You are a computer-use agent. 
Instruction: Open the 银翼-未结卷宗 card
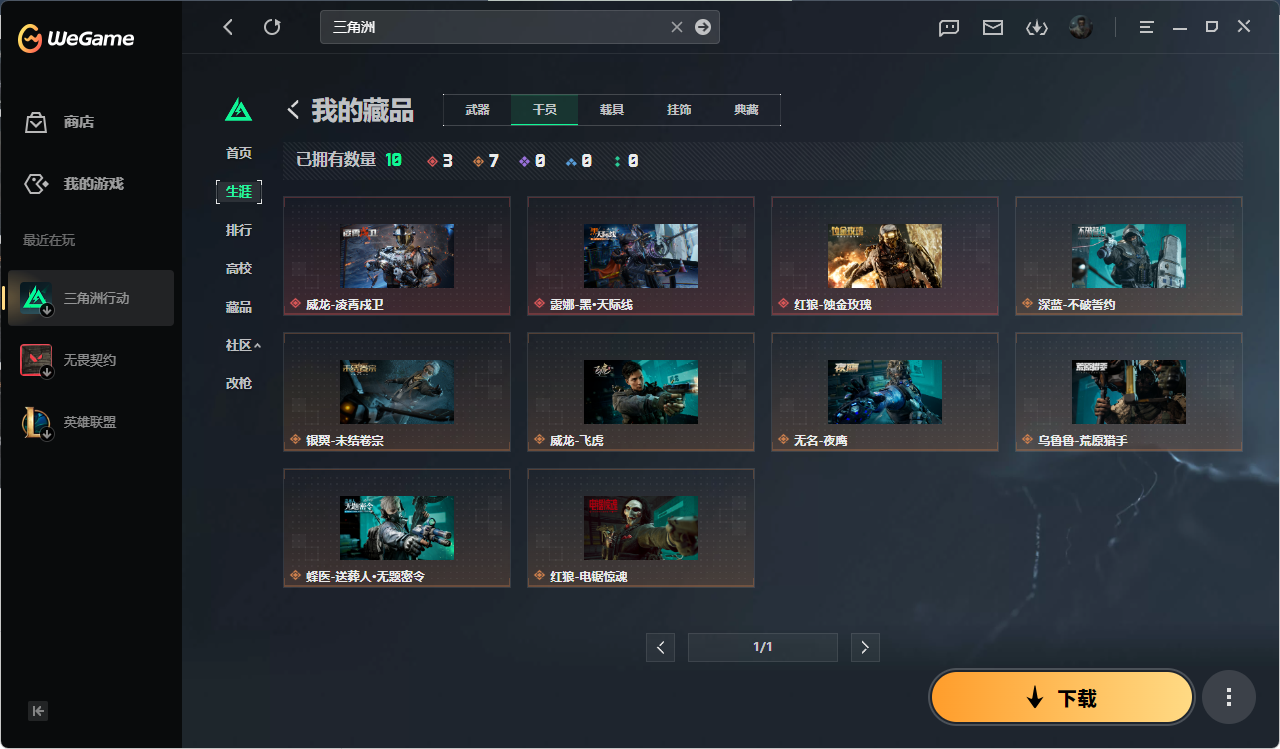click(x=397, y=391)
